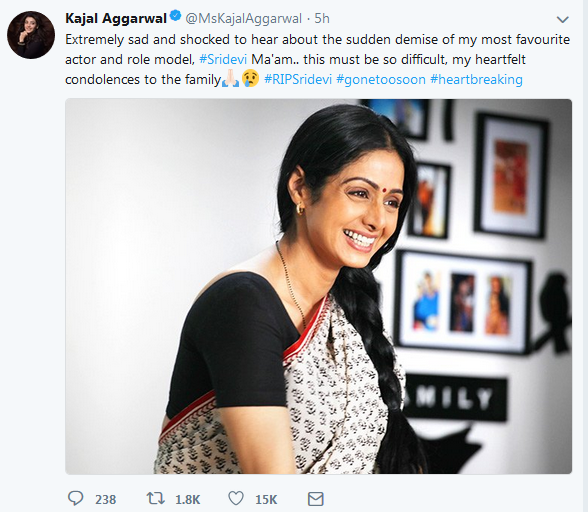Viewport: 588px width, 512px height.
Task: Send tweet via the envelope message icon
Action: pos(315,499)
